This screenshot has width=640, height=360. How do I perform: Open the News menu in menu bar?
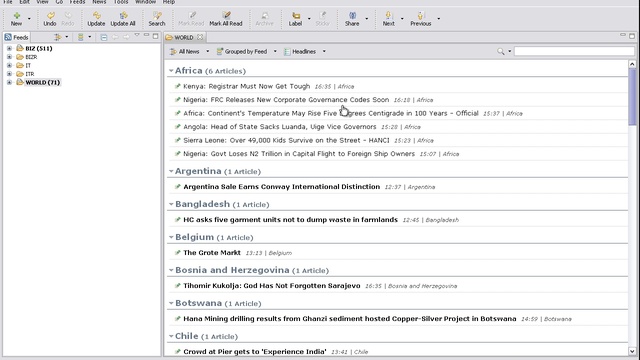click(99, 2)
